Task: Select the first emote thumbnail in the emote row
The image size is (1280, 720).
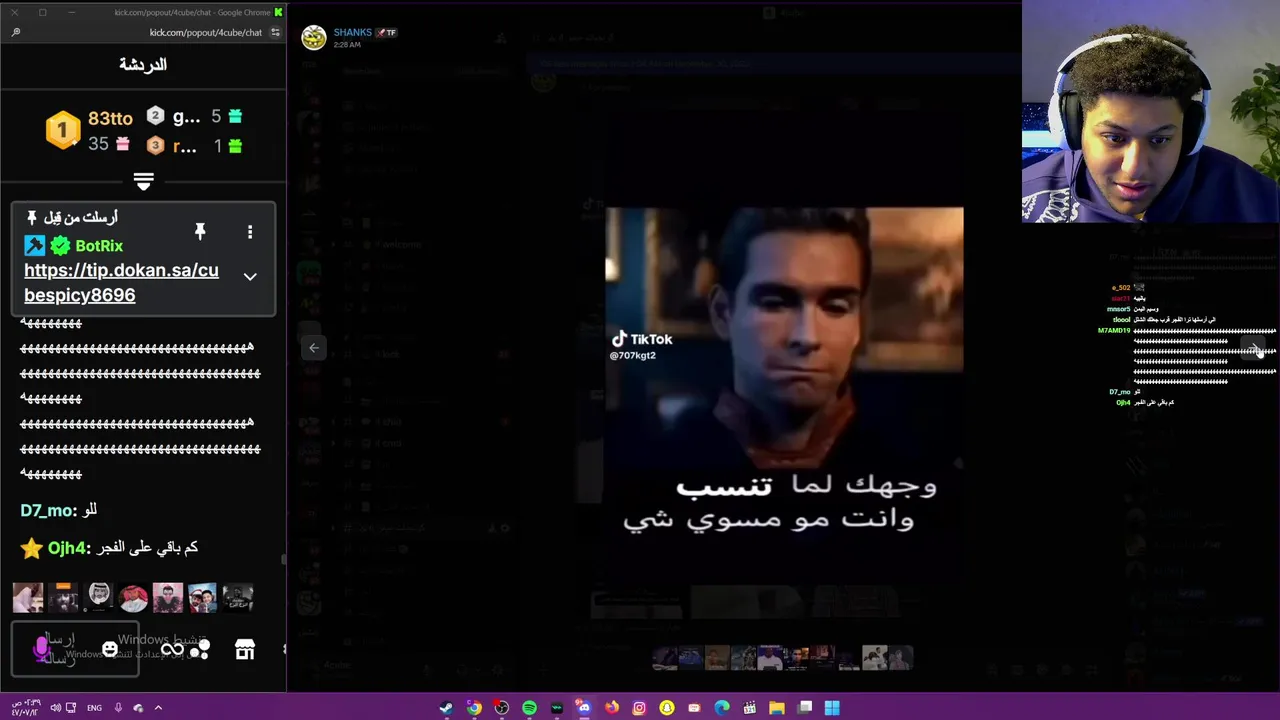Action: pos(28,598)
